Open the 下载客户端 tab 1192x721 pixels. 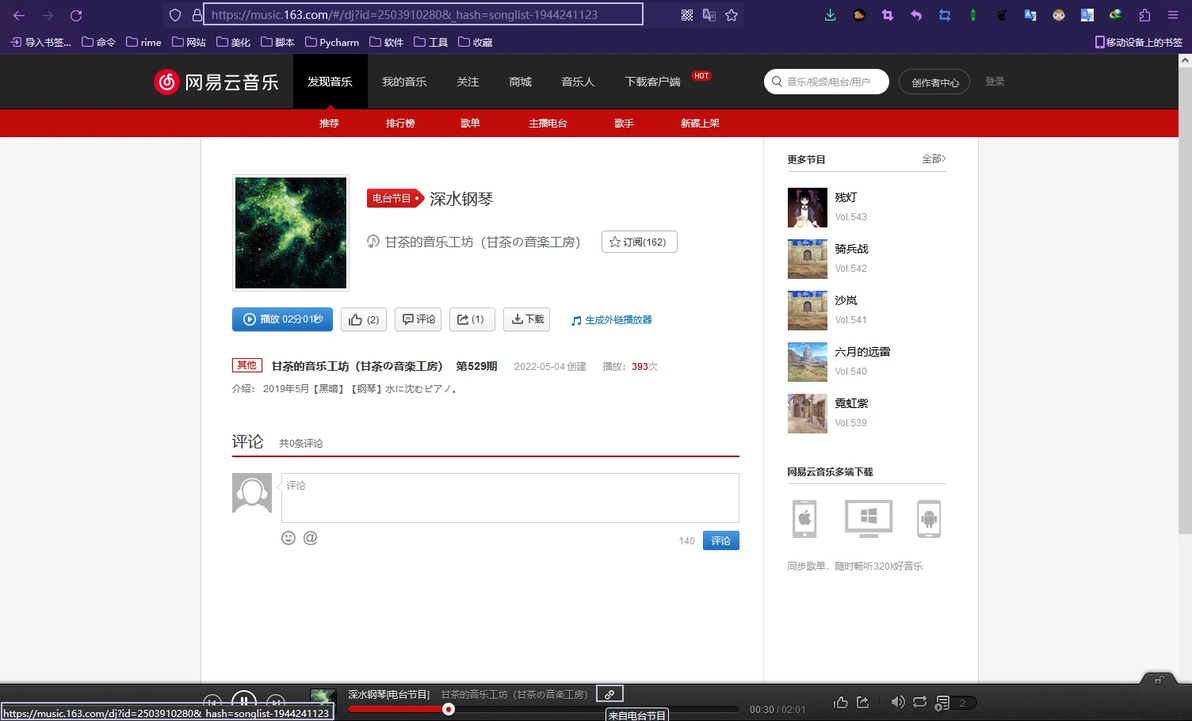click(652, 81)
